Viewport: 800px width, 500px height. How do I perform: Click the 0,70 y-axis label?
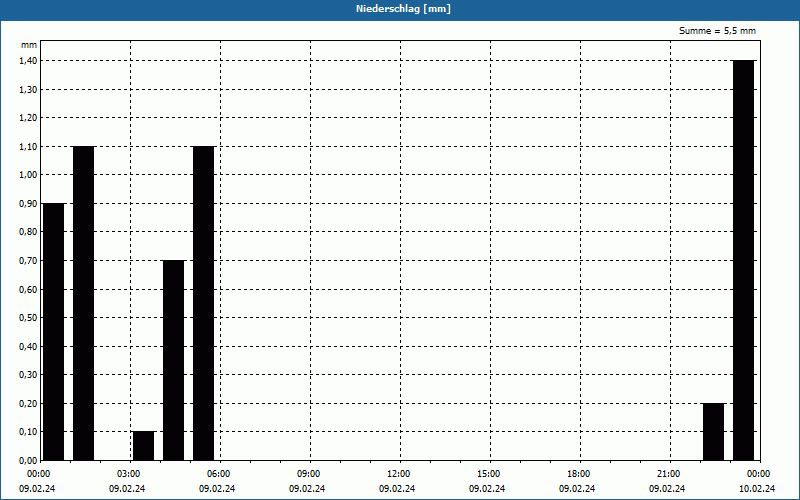[28, 261]
